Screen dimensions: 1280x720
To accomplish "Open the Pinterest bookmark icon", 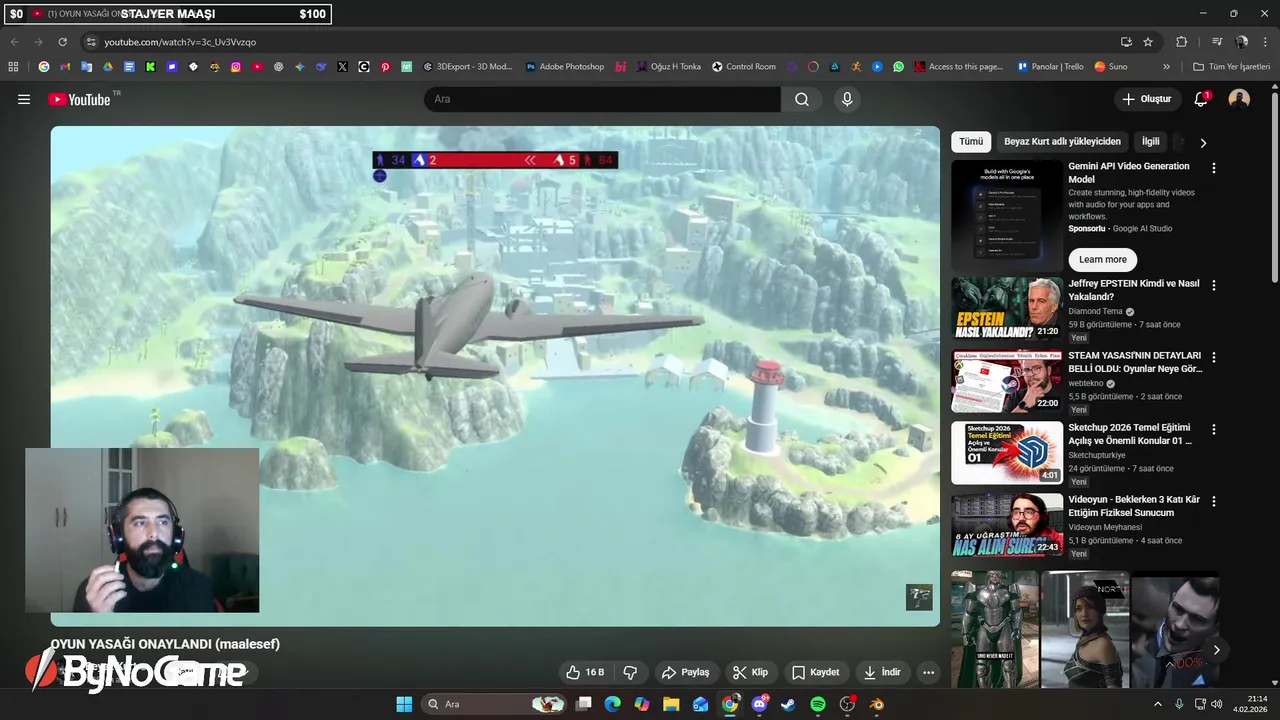I will [x=385, y=67].
